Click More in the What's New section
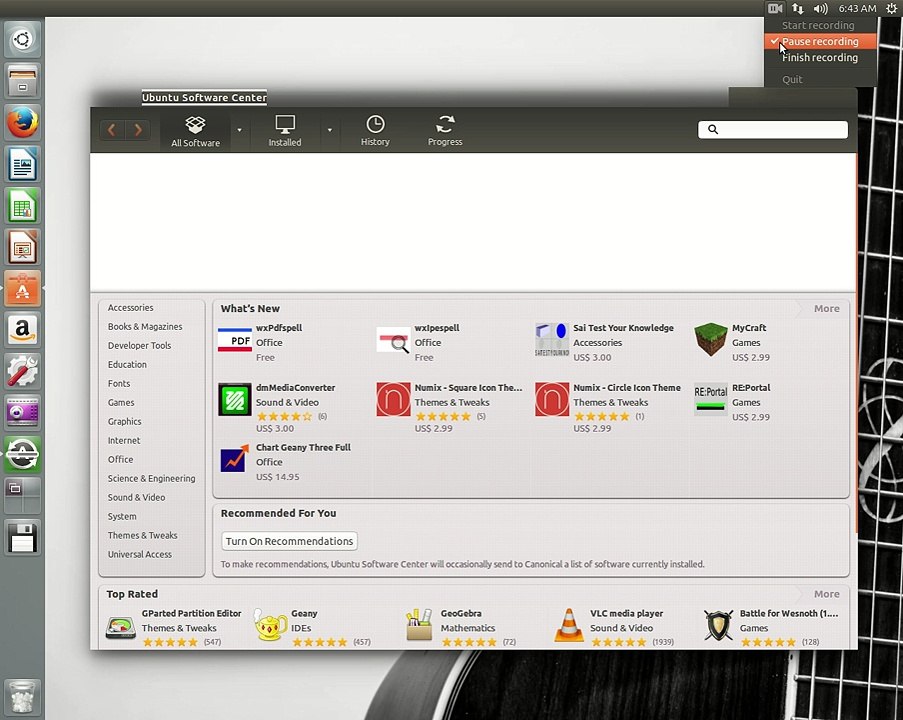This screenshot has width=903, height=720. (826, 309)
